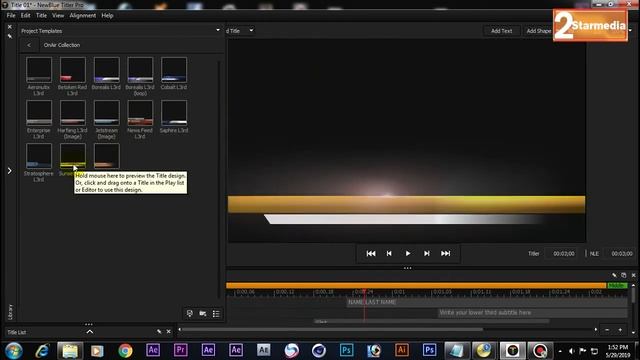Click the middle icon in library bottom toolbar
640x360 pixels.
(203, 313)
